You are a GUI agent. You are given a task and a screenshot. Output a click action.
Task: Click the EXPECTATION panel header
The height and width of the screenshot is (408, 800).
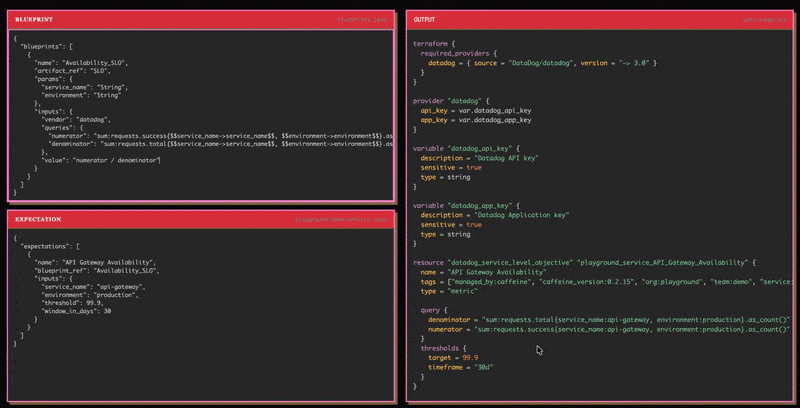38,218
